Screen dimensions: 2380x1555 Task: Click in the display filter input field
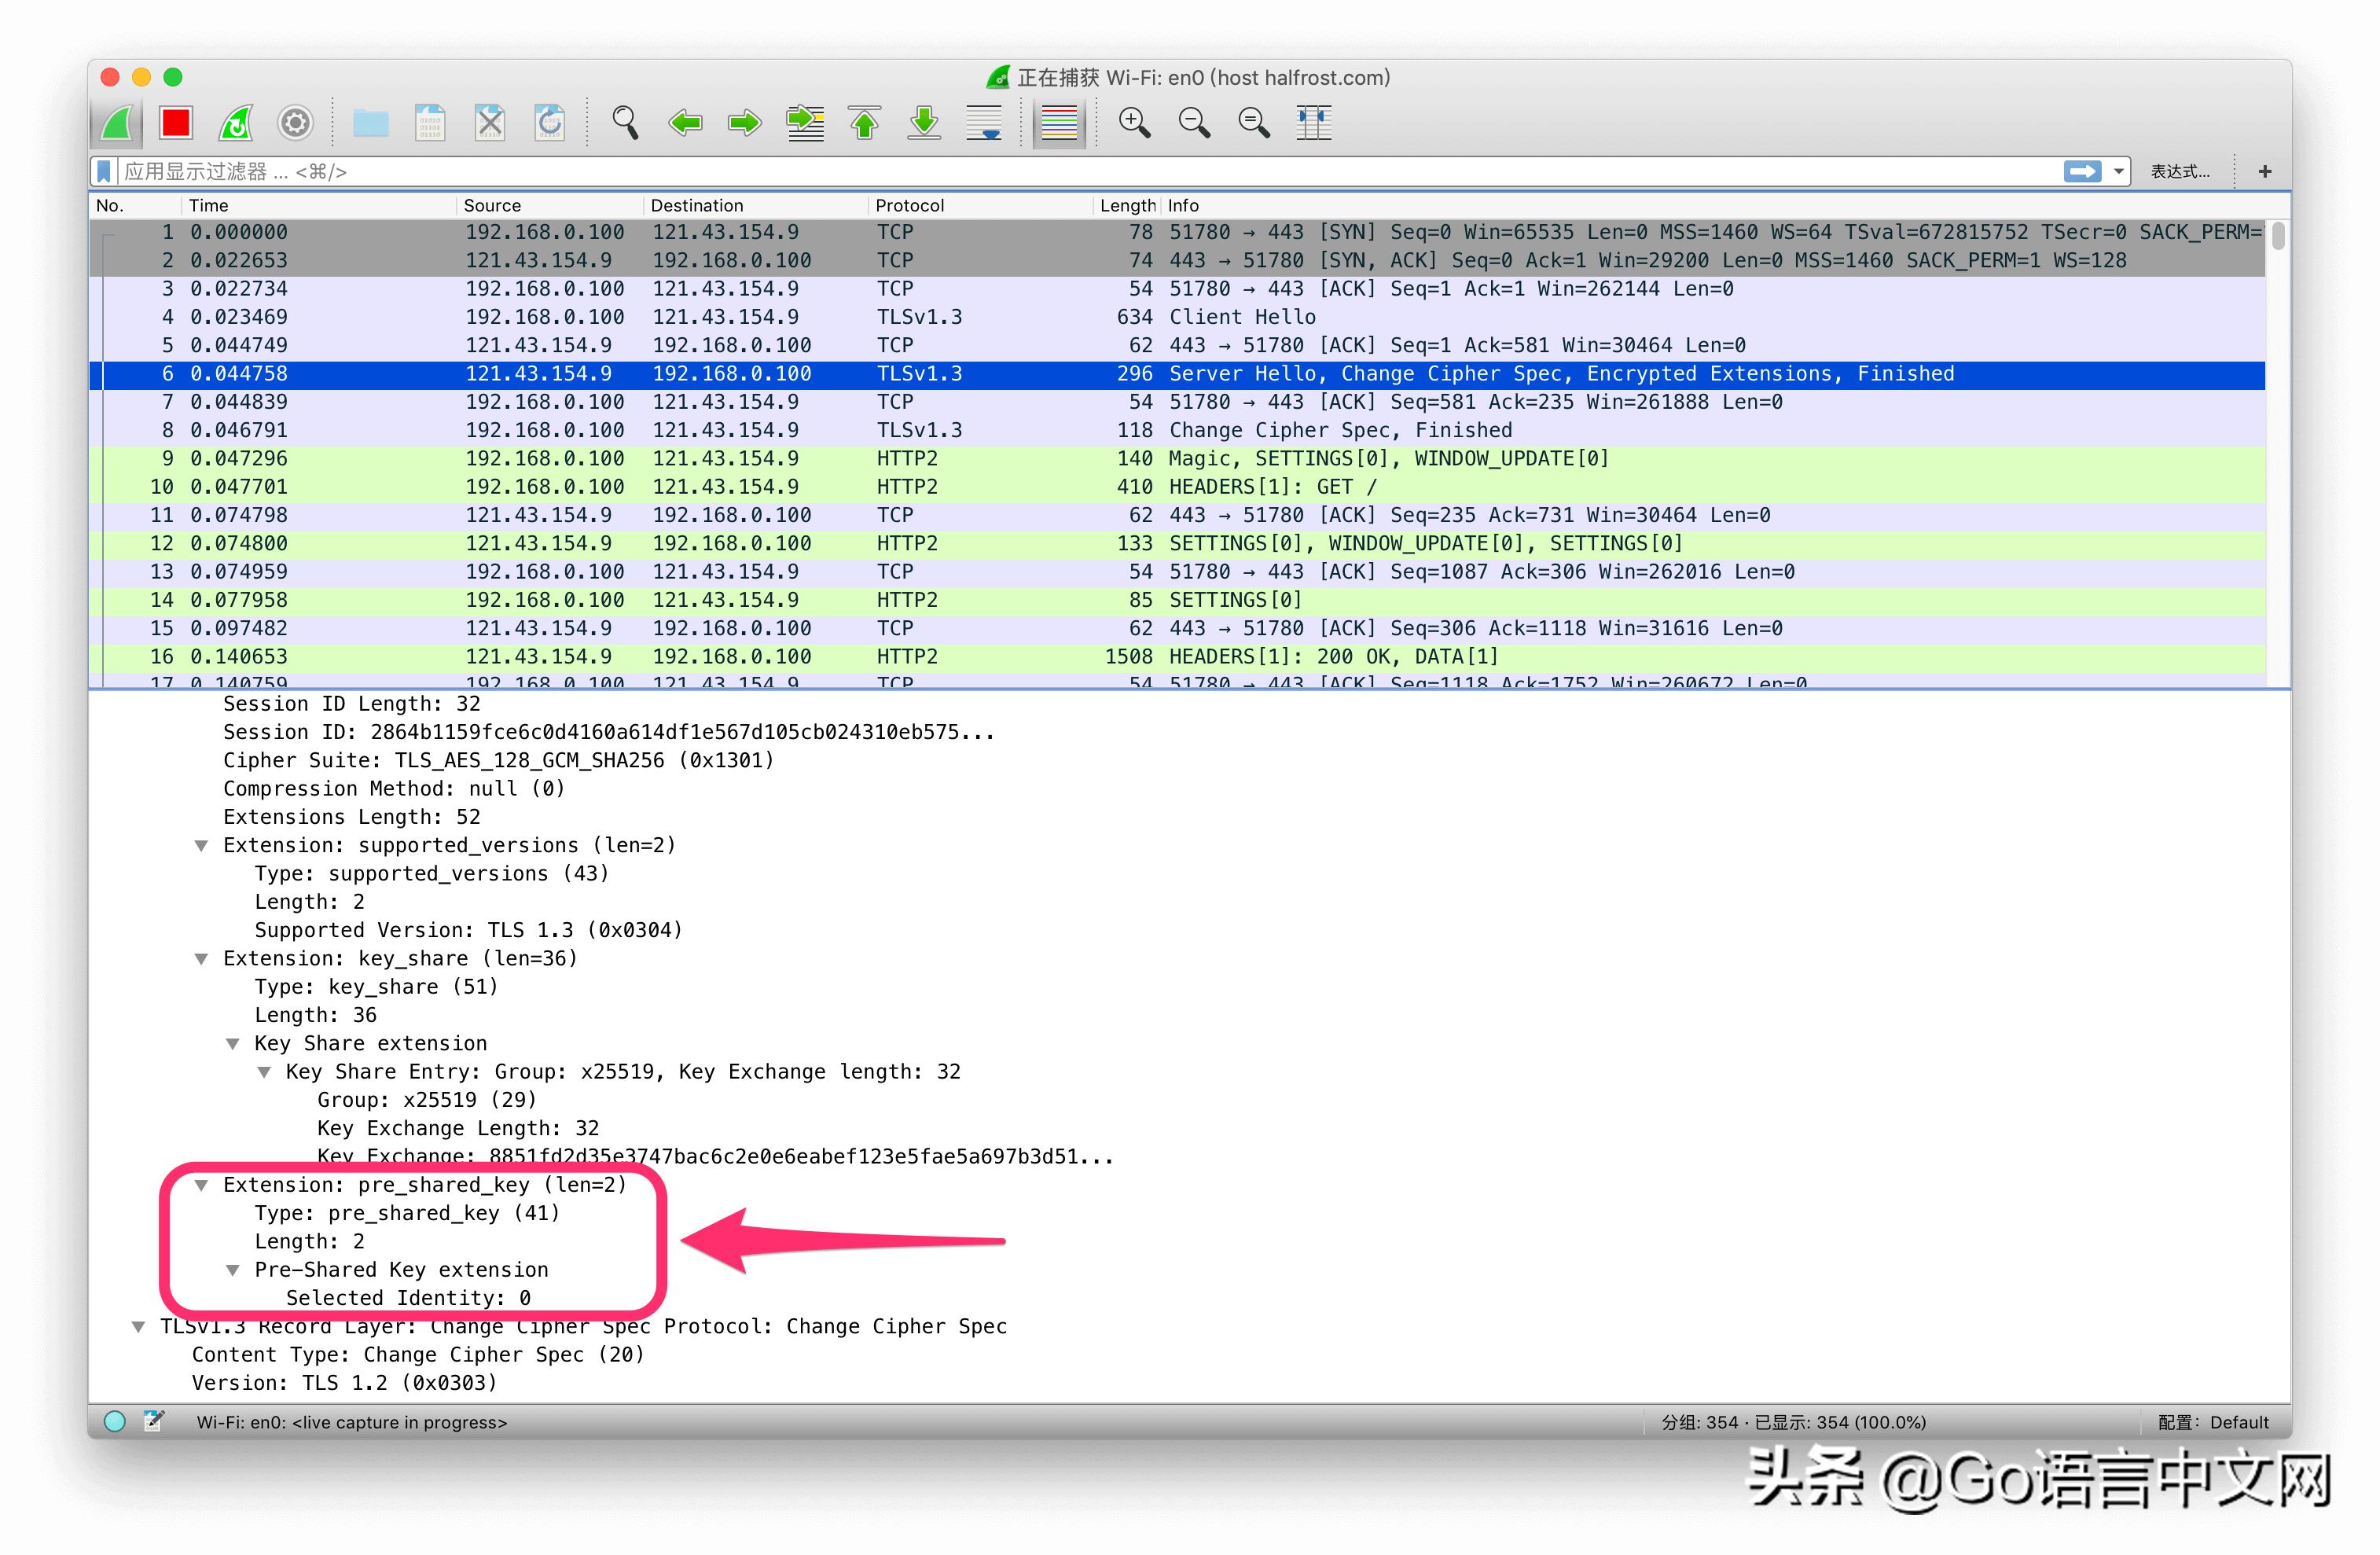coord(1000,172)
